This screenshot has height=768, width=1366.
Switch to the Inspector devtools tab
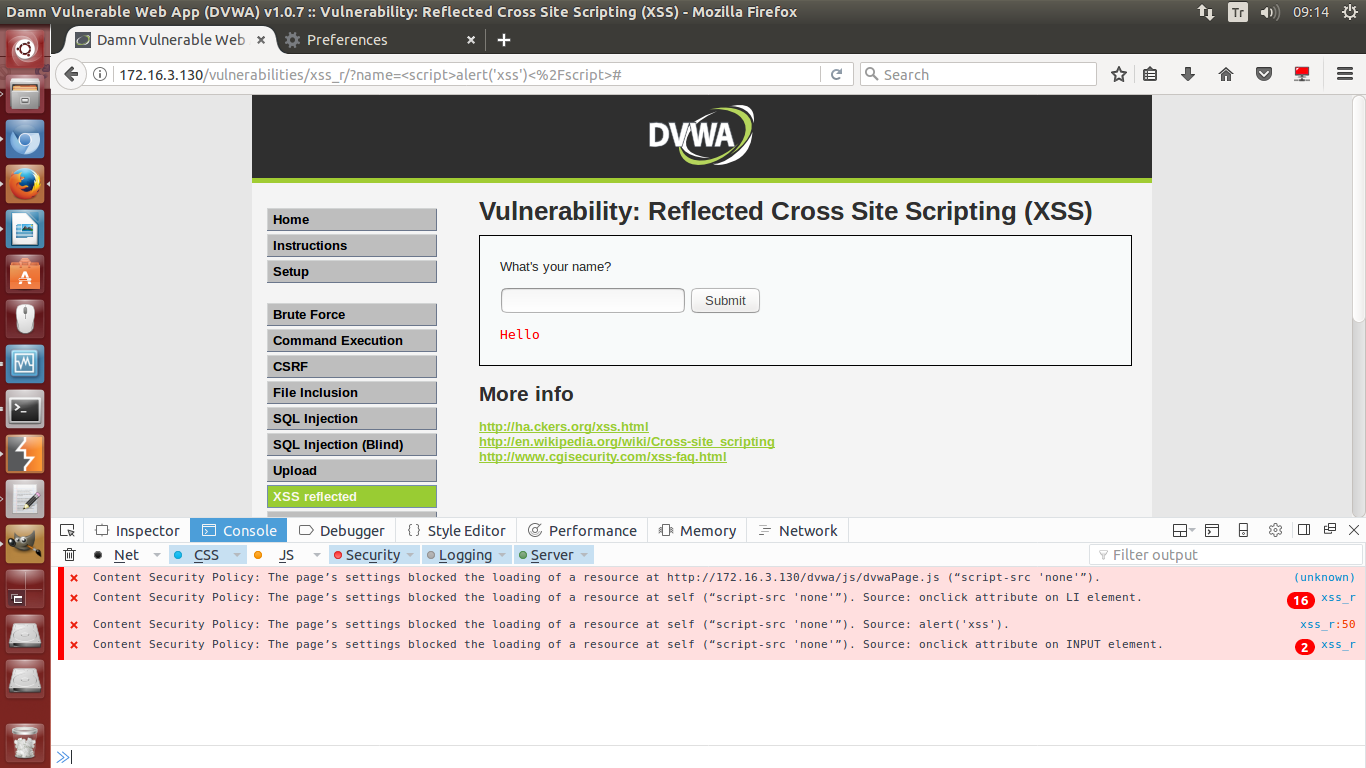click(137, 530)
